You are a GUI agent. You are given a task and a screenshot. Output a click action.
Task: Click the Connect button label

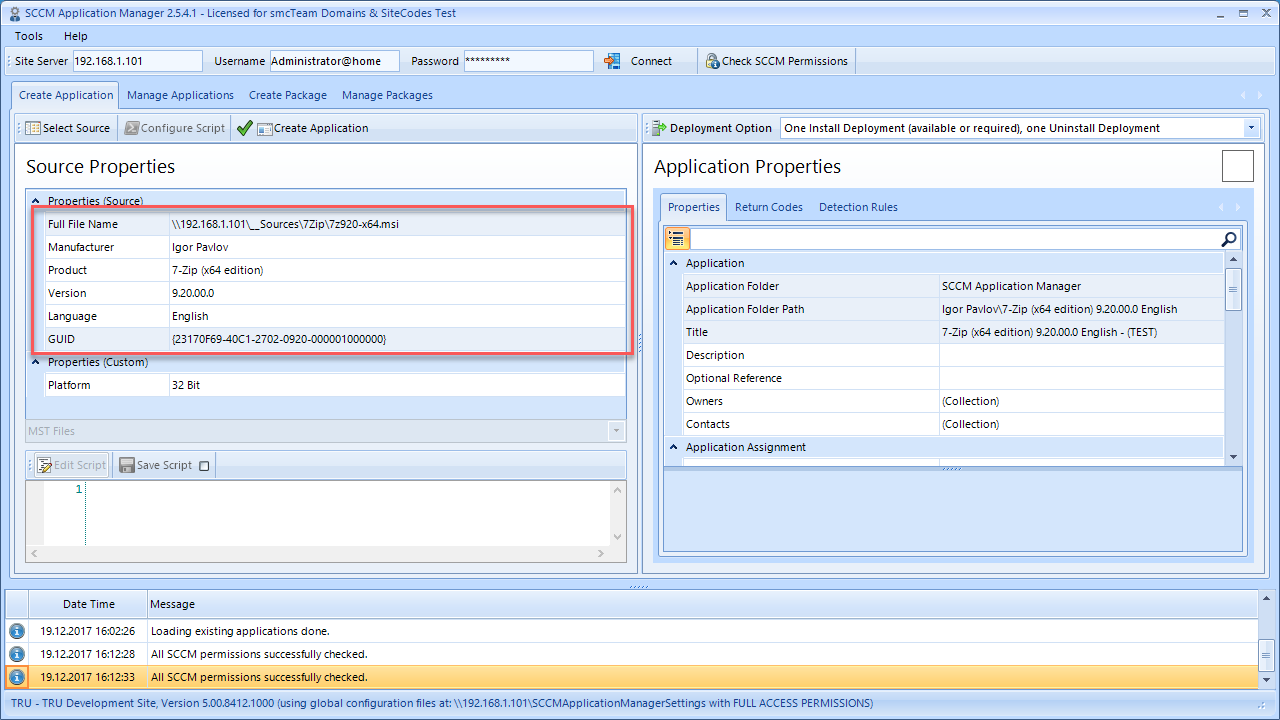coord(651,61)
